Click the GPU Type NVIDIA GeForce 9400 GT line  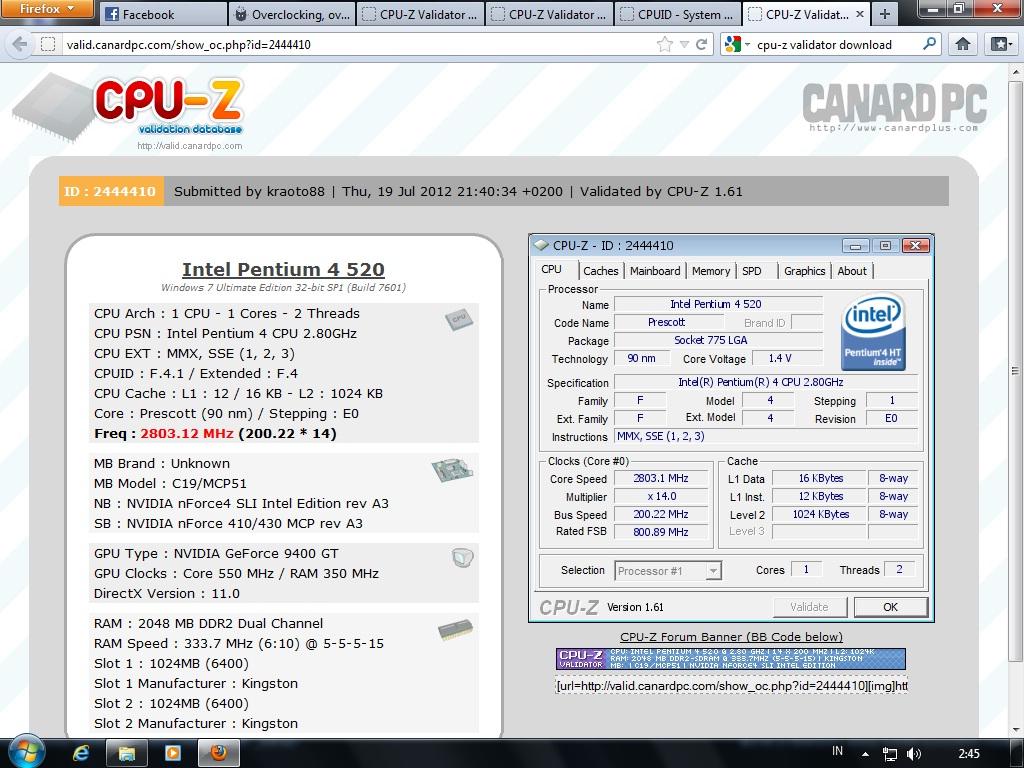(x=216, y=554)
